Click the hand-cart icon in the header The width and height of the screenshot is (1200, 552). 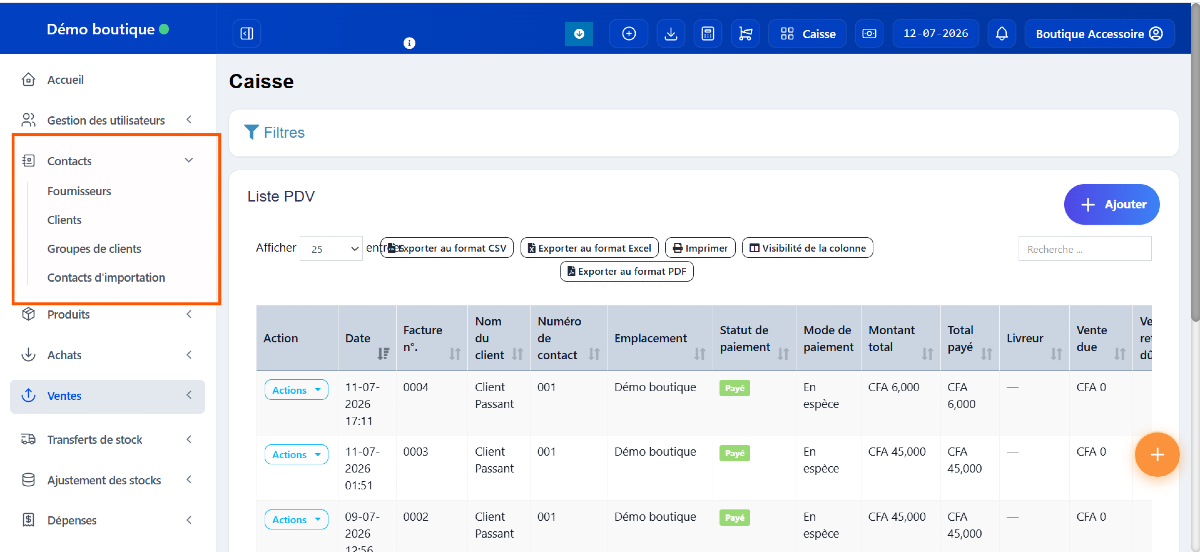[x=745, y=34]
